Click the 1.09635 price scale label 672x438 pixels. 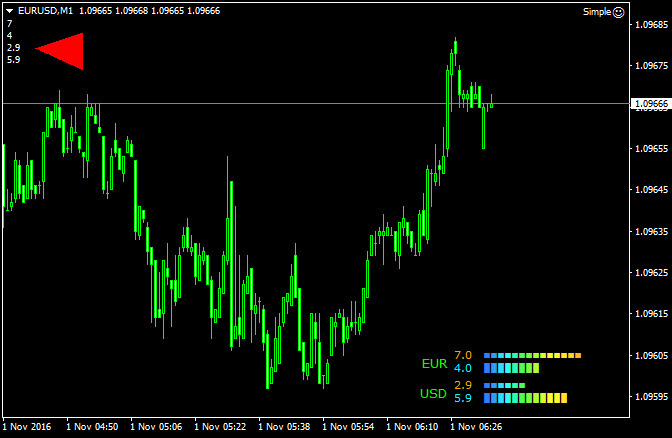tap(651, 231)
